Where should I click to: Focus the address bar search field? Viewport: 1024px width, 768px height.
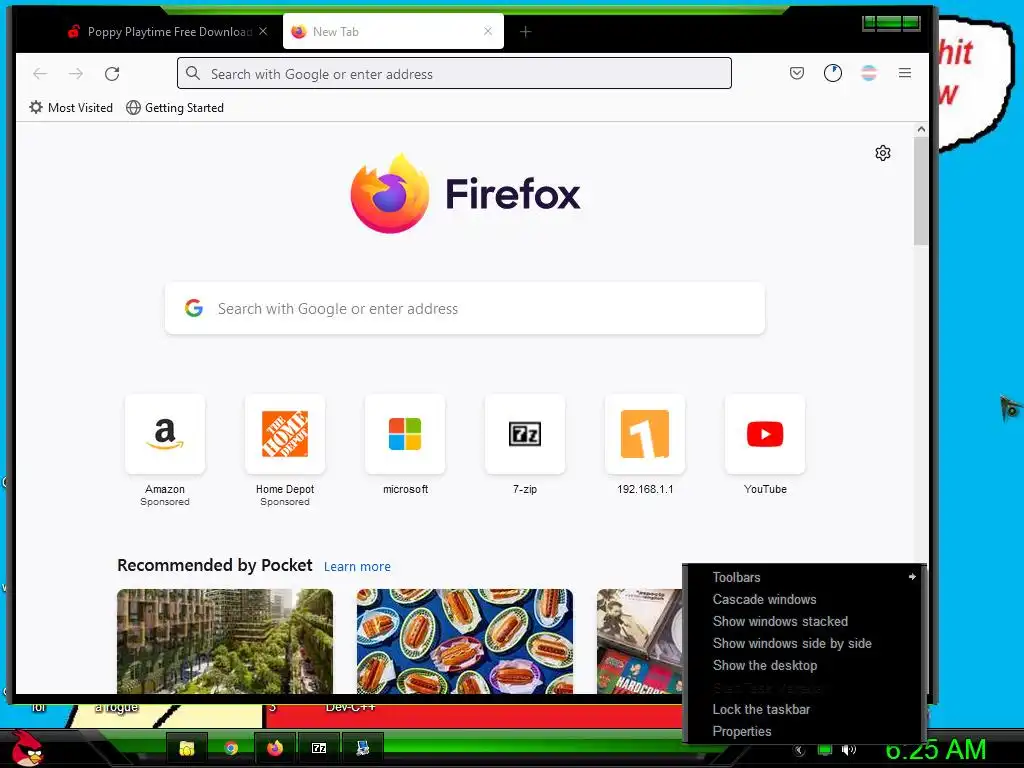click(454, 73)
